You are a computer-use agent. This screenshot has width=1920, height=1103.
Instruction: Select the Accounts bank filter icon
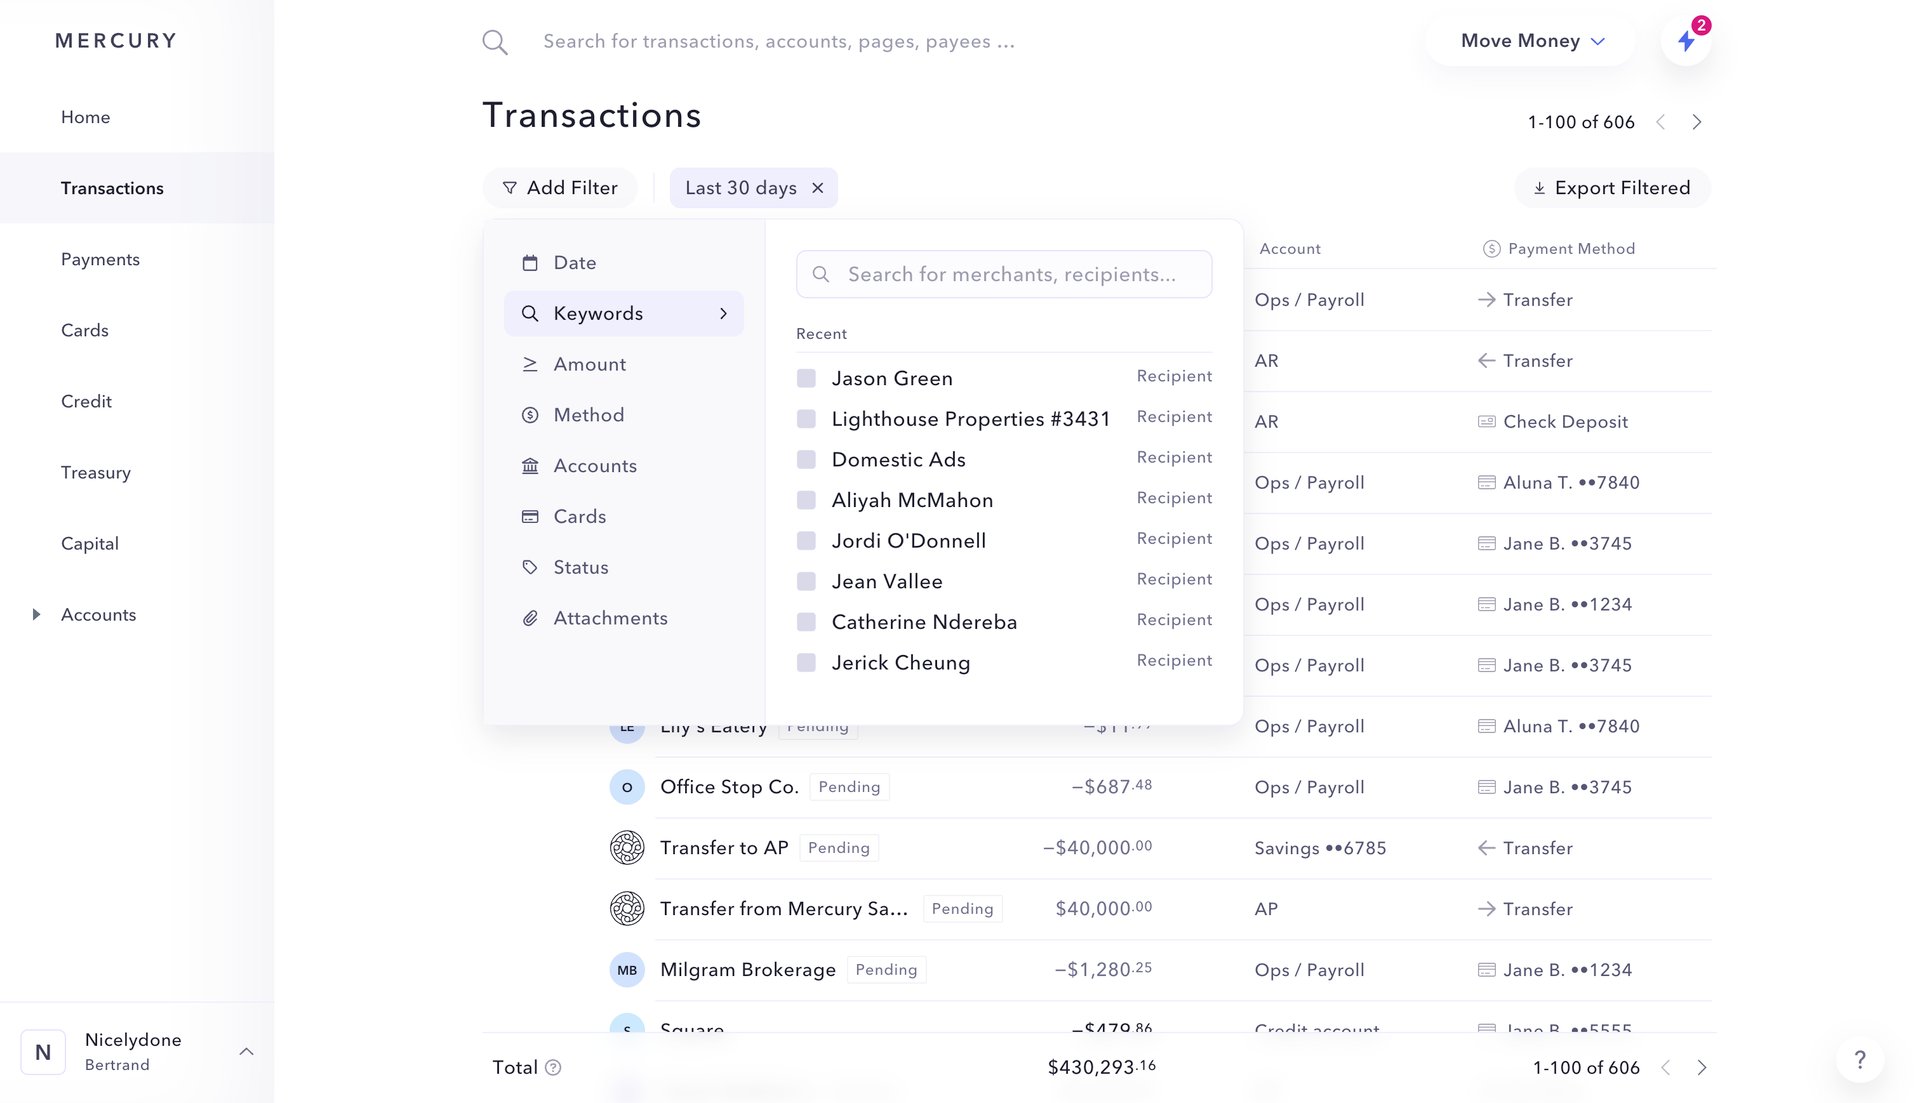pyautogui.click(x=531, y=465)
